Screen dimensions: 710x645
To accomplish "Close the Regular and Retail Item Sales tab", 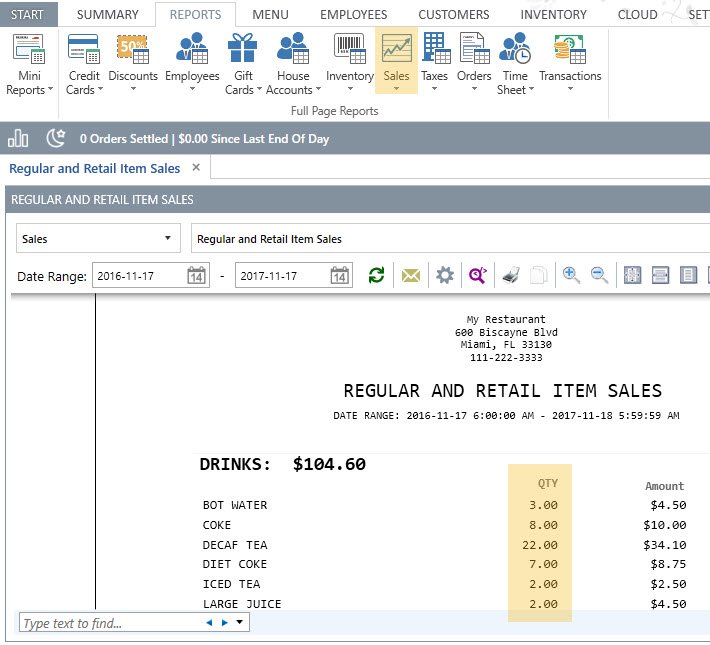I will (196, 168).
